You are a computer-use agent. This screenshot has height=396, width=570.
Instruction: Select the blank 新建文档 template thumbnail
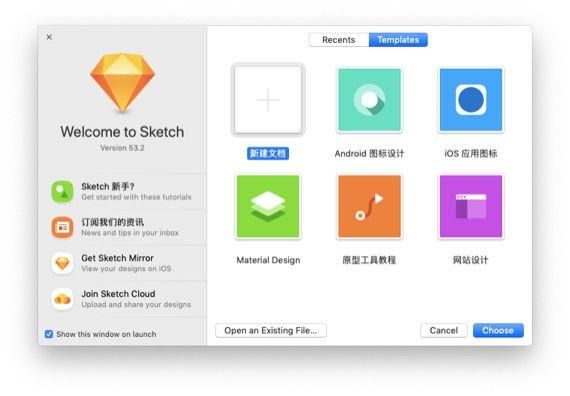268,99
